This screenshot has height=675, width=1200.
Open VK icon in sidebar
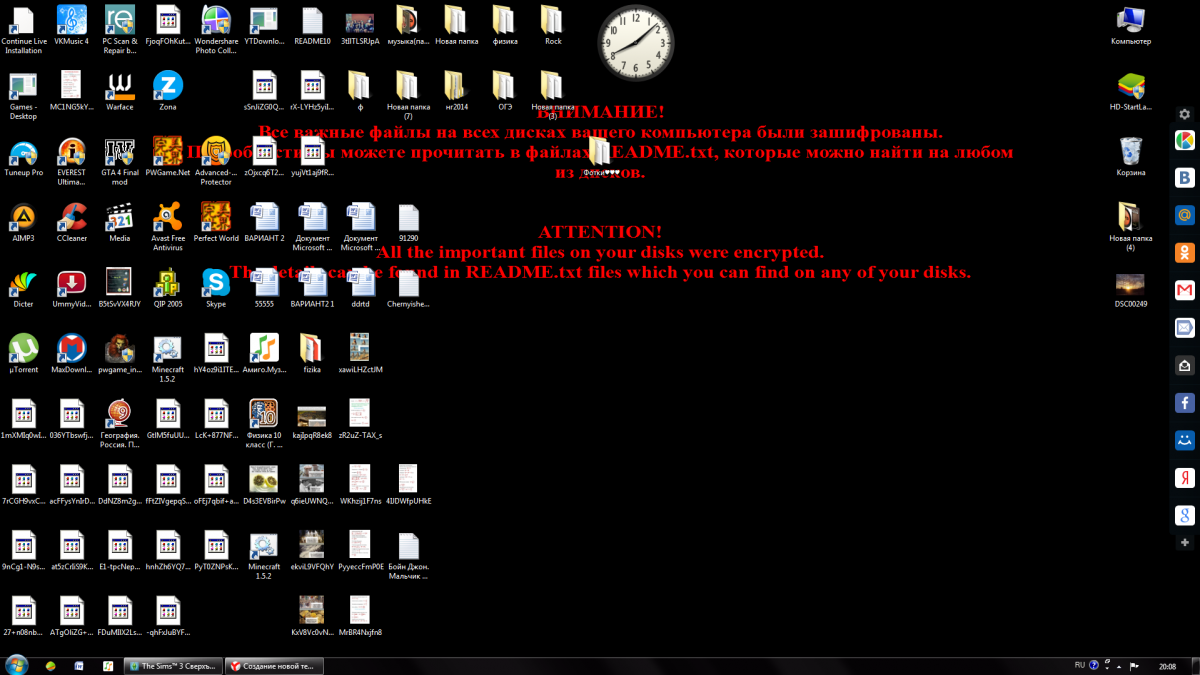point(1185,178)
